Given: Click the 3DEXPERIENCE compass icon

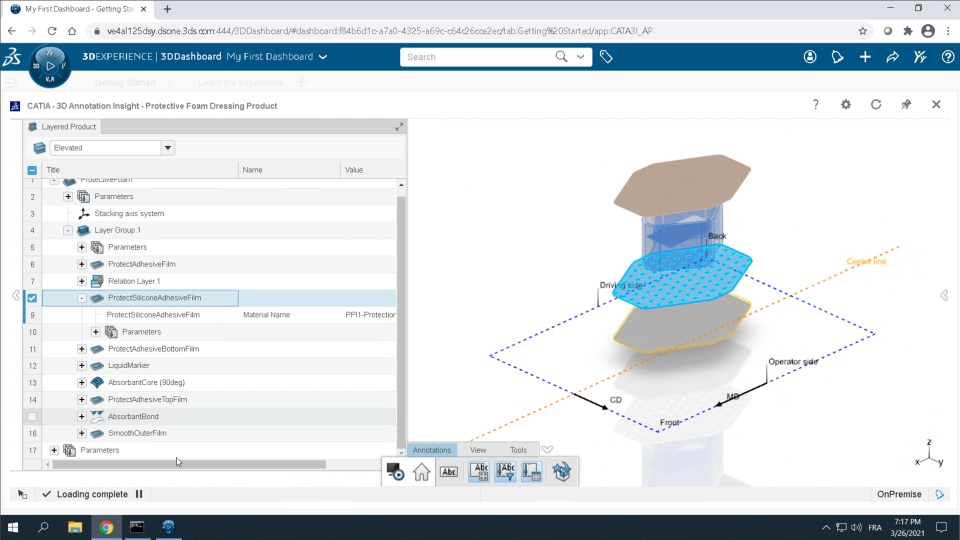Looking at the screenshot, I should tap(50, 66).
